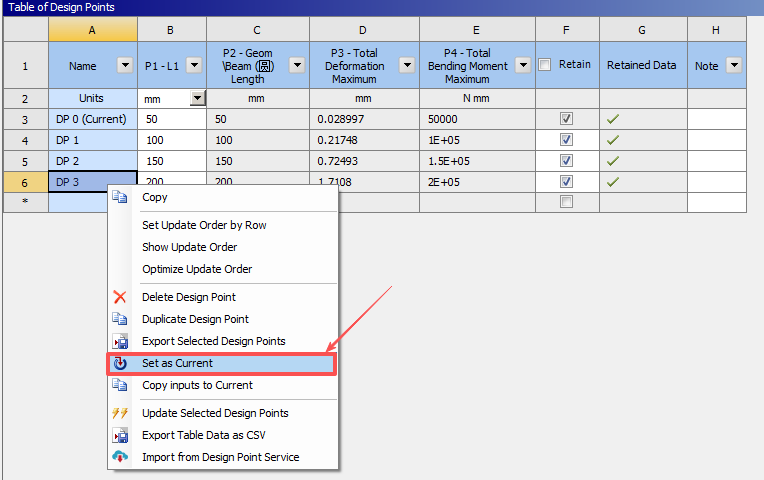Click the 50000 bending moment cell

477,119
